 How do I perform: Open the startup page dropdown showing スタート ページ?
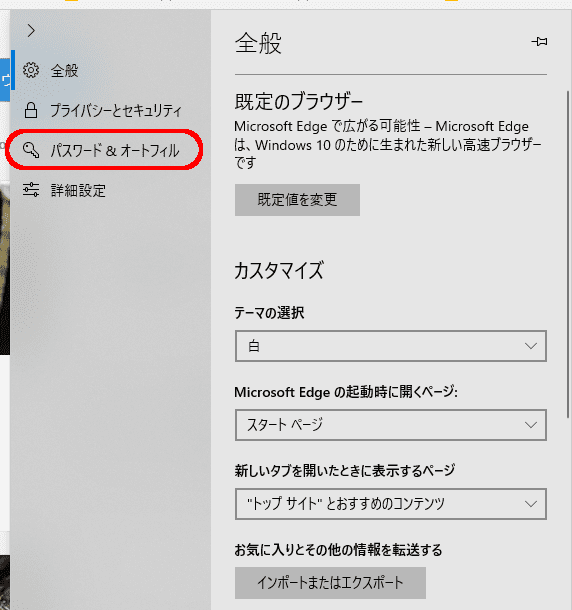[391, 424]
